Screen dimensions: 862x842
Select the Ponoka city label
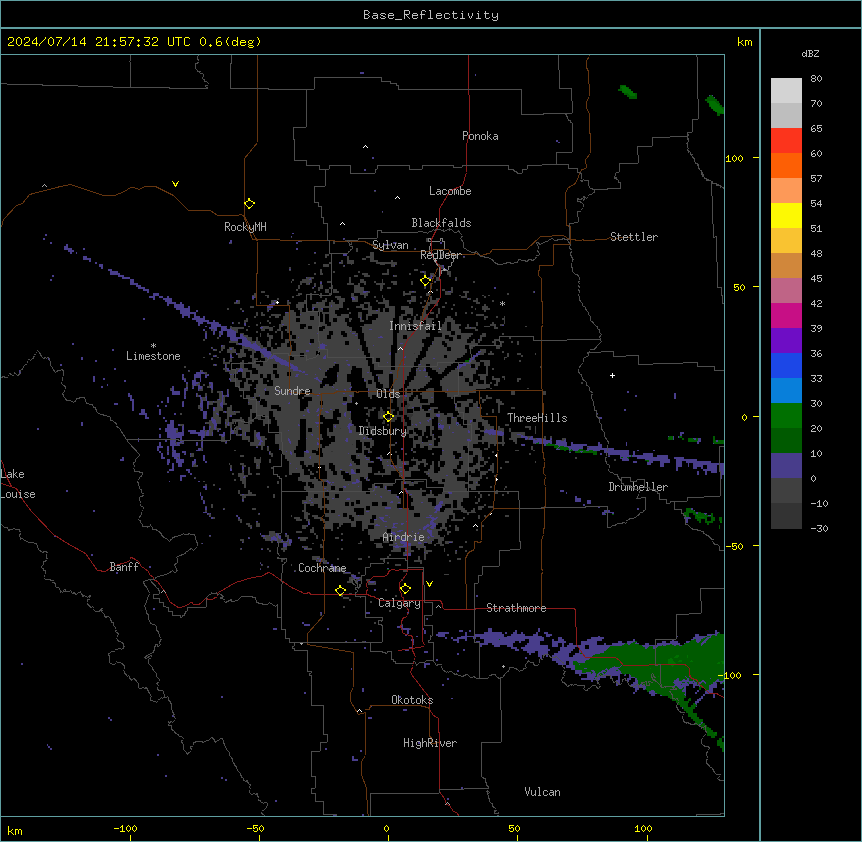point(480,136)
